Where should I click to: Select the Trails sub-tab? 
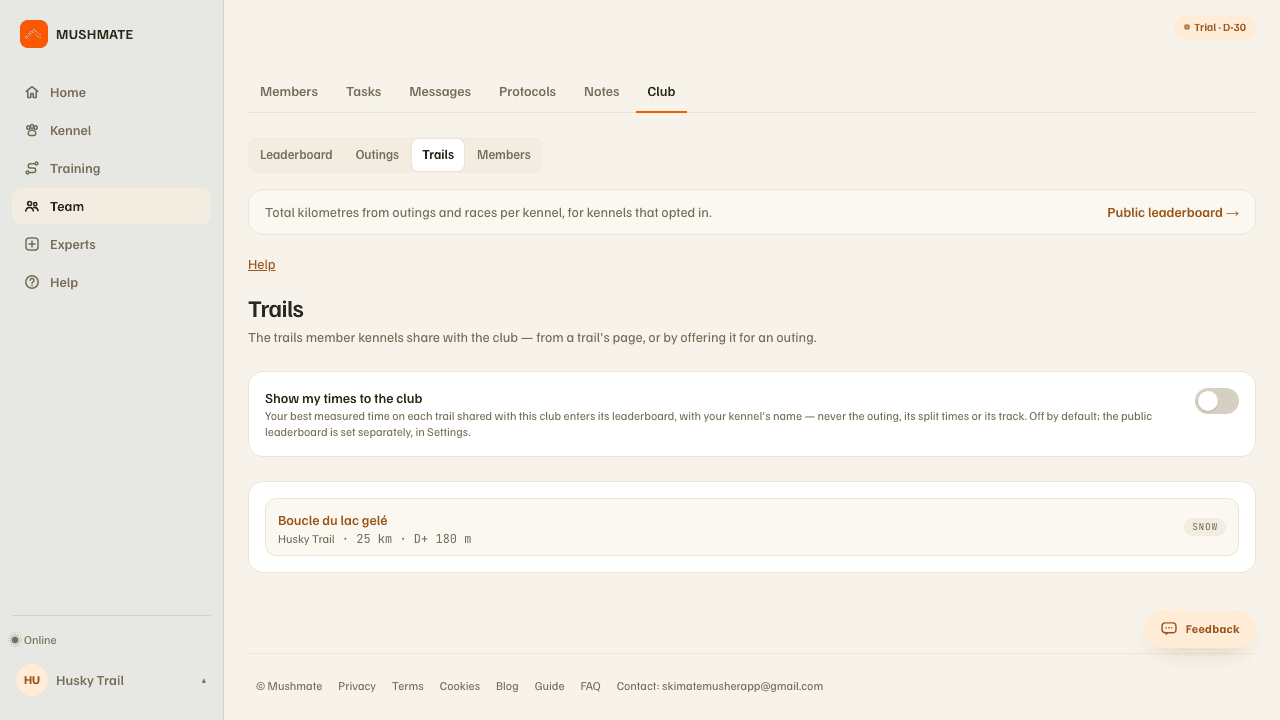pyautogui.click(x=438, y=155)
